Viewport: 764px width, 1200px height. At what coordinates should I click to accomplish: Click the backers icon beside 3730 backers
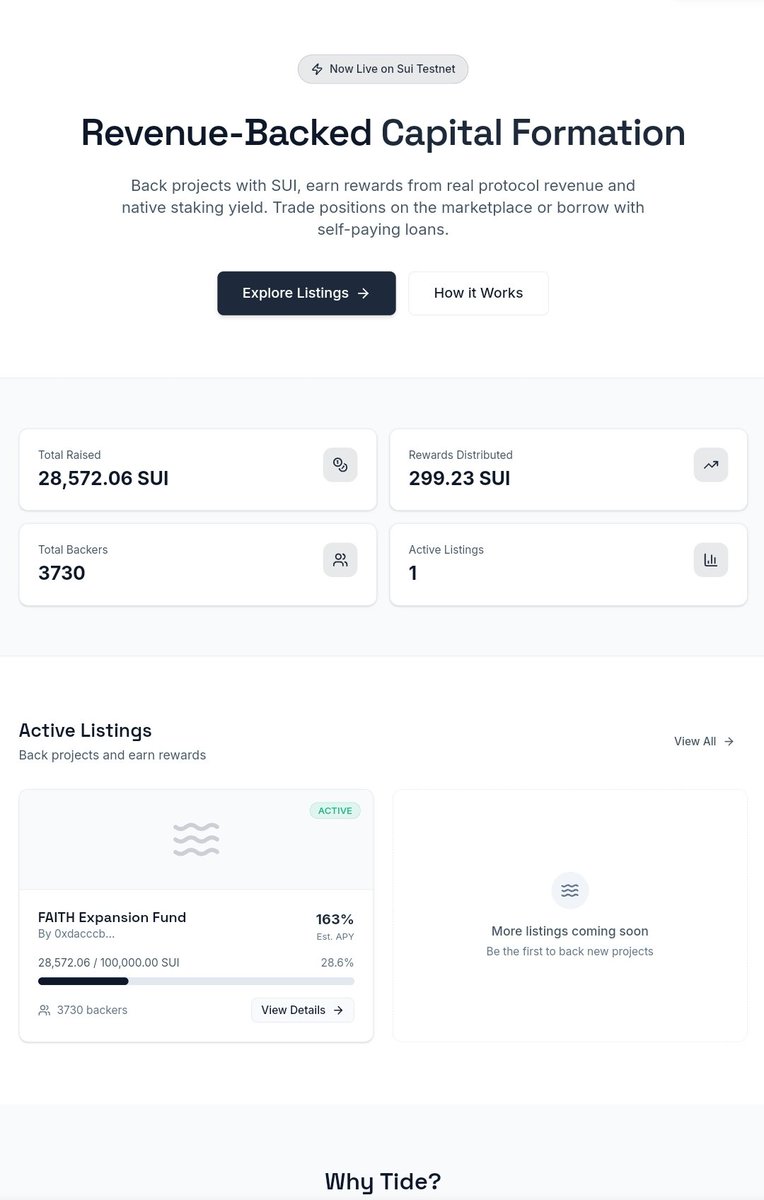(x=44, y=1010)
